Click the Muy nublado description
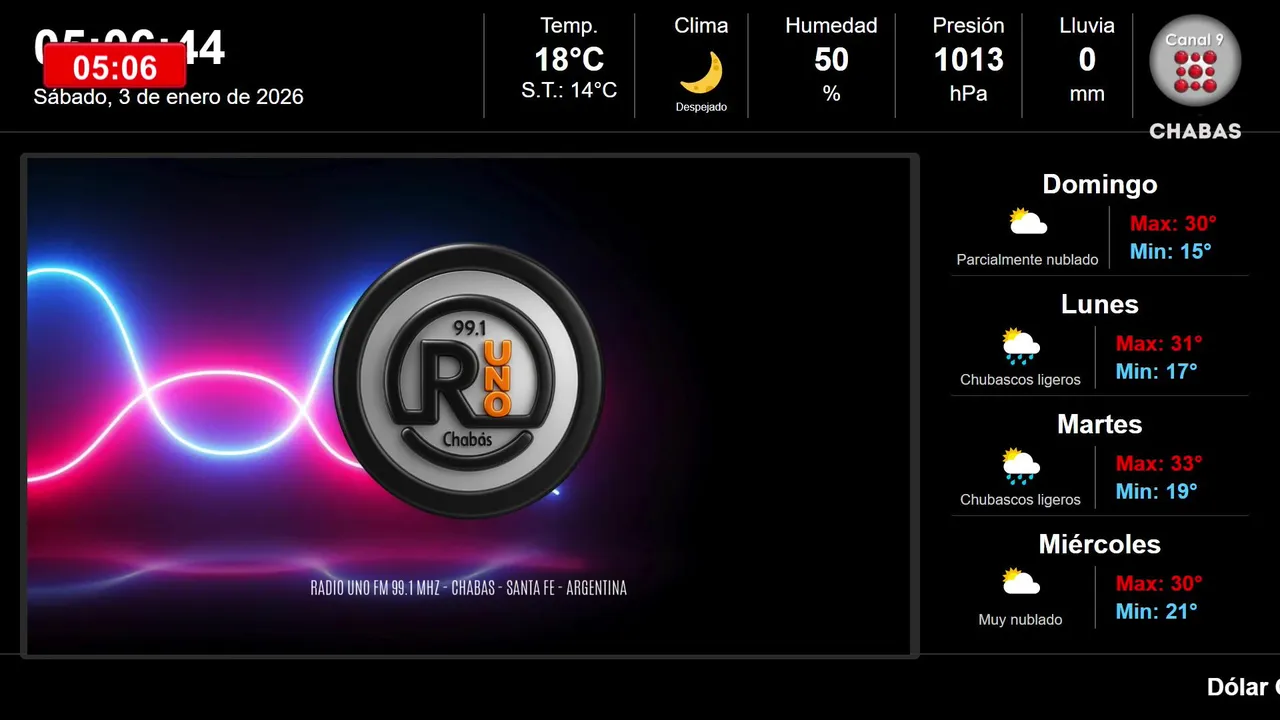Image resolution: width=1280 pixels, height=720 pixels. (x=1020, y=620)
